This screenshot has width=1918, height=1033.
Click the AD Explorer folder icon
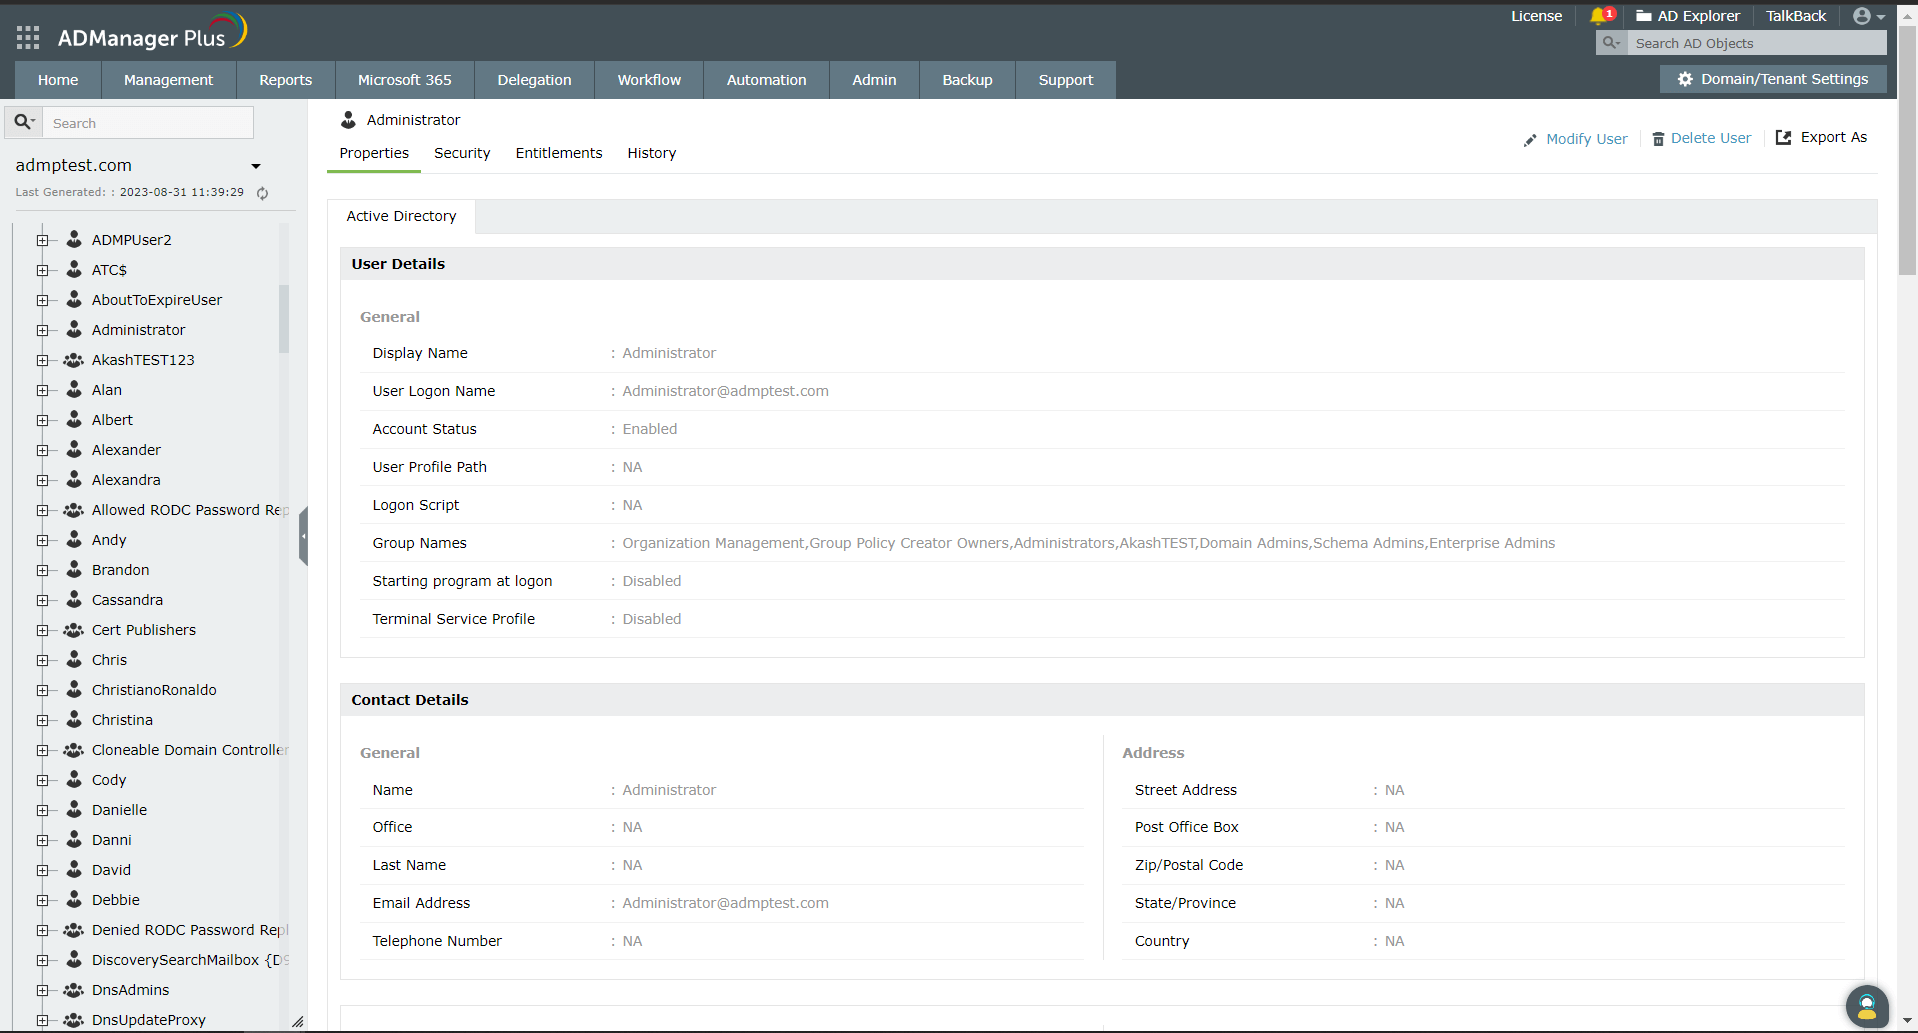[1643, 16]
